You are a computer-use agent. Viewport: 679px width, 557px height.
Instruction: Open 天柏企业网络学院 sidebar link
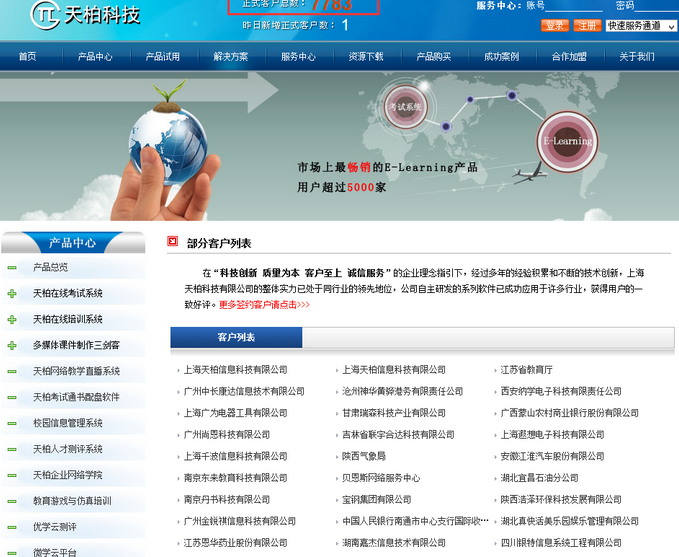point(68,476)
